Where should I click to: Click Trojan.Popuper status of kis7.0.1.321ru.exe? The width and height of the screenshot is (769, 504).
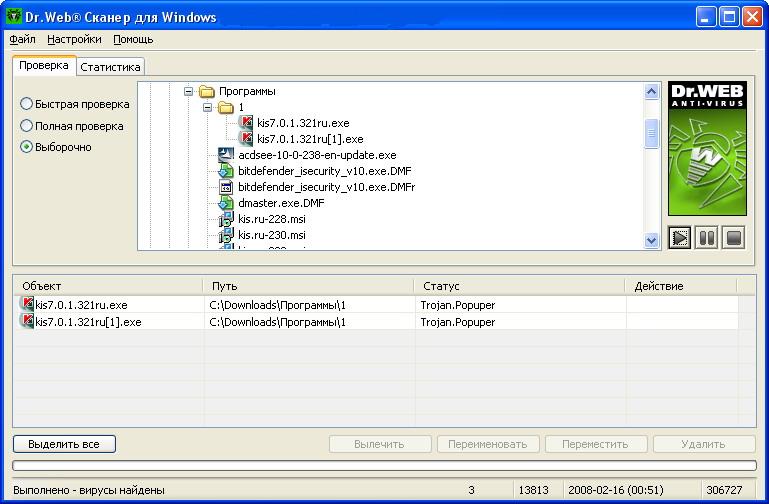point(458,305)
